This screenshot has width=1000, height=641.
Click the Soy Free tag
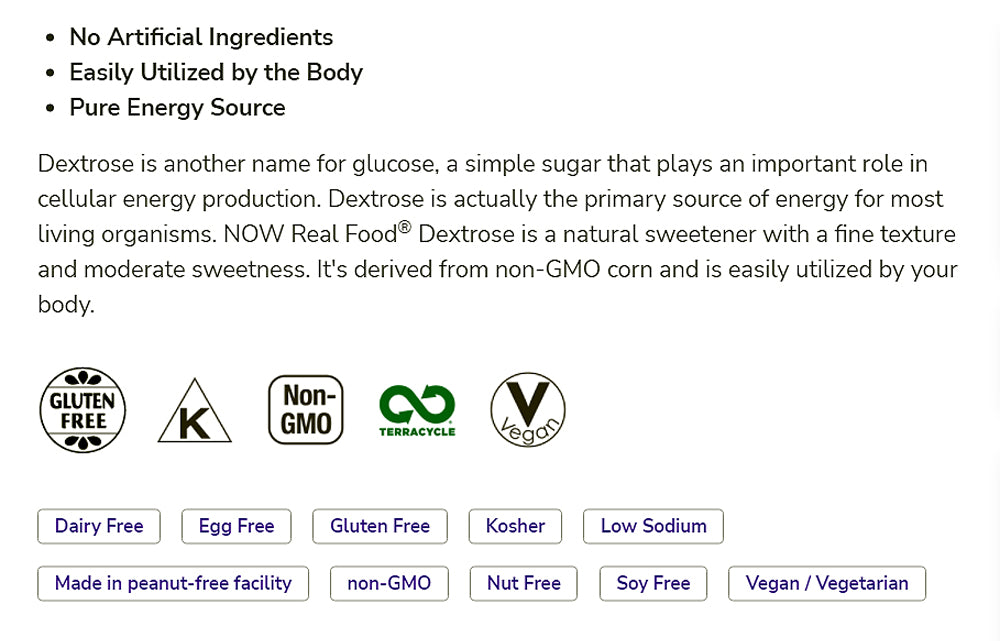point(653,583)
